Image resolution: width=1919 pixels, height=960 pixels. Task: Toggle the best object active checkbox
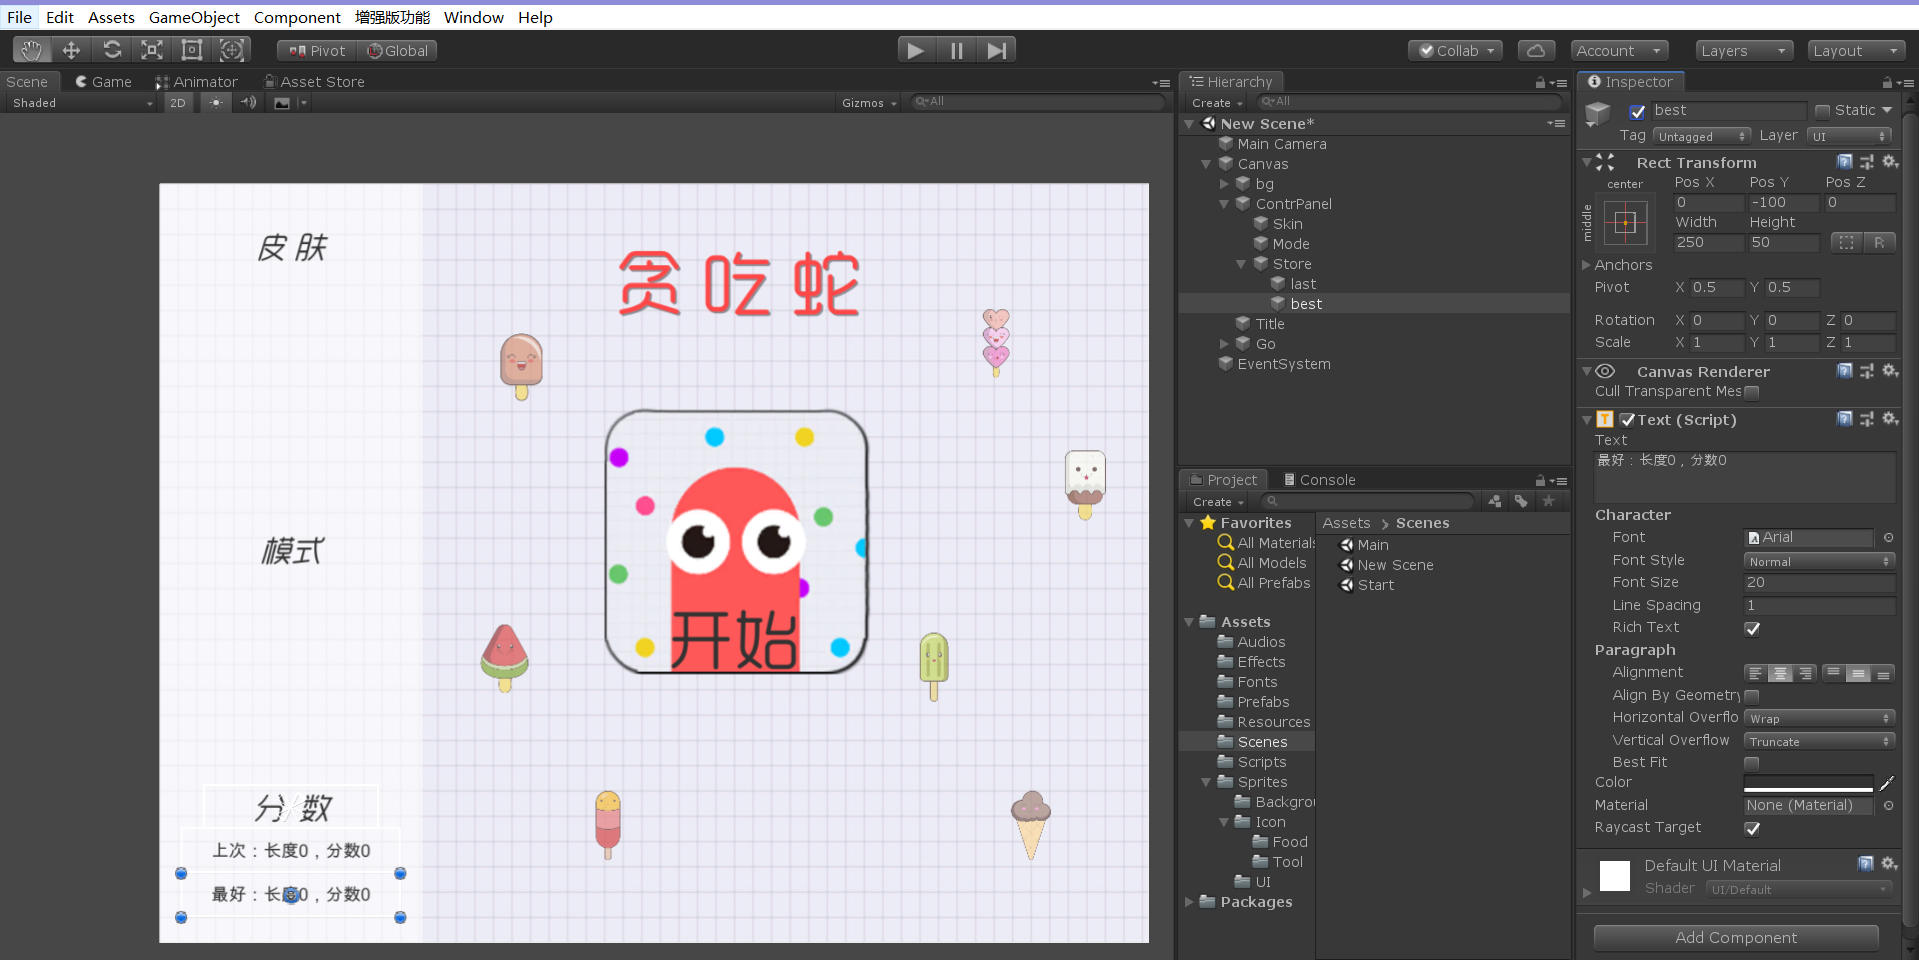(x=1637, y=111)
